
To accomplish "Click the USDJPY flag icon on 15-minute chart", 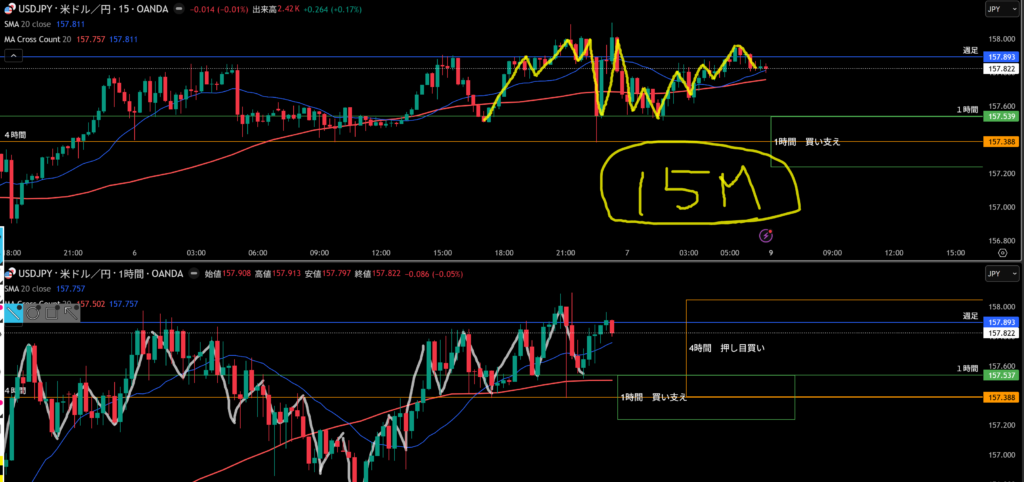I will click(x=10, y=9).
